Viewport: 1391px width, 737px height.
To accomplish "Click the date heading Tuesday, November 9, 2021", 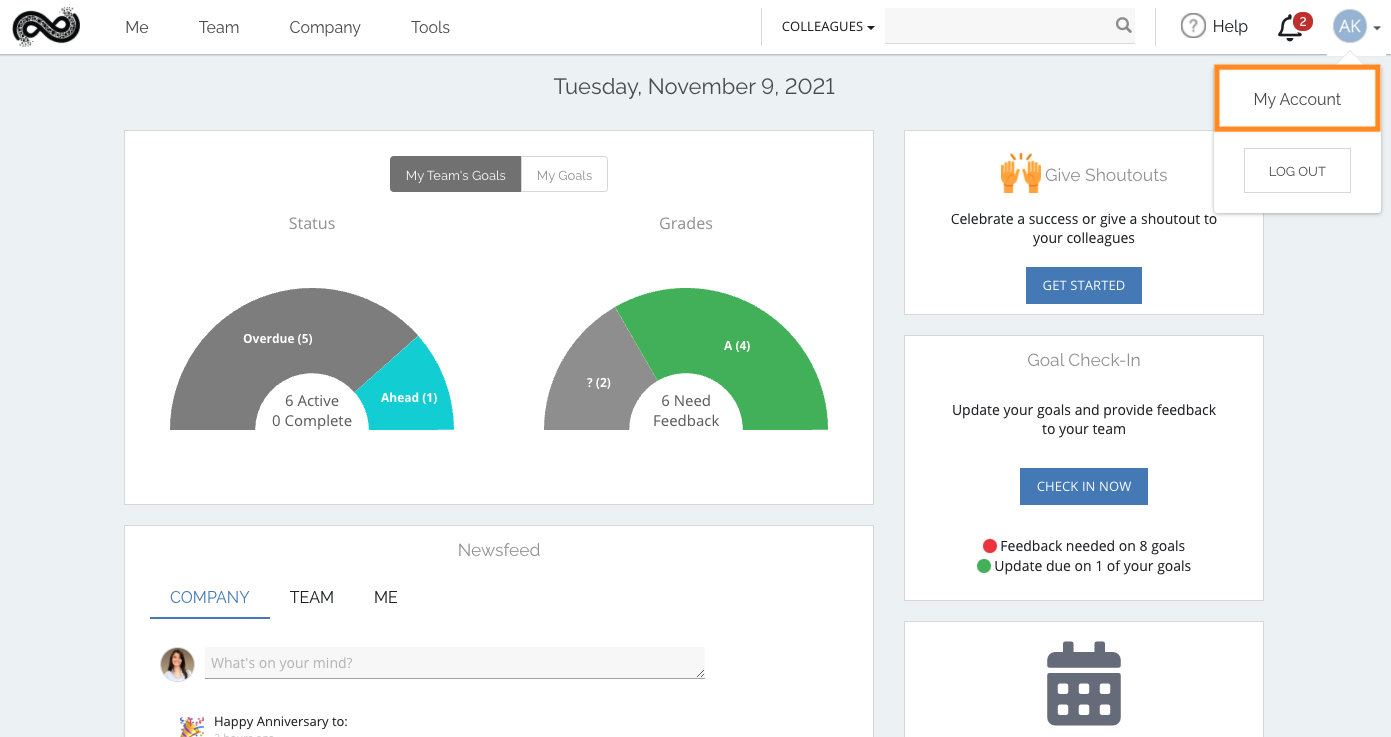I will 694,86.
